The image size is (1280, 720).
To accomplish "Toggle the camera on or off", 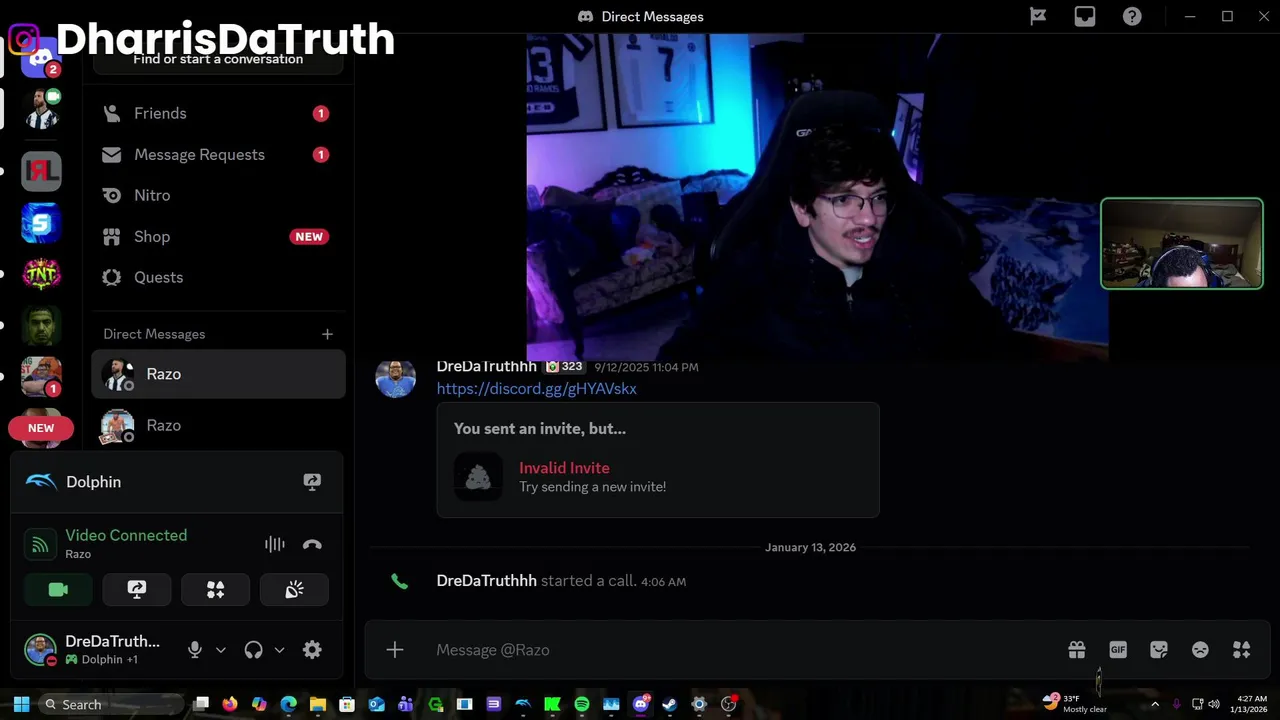I will pos(58,590).
